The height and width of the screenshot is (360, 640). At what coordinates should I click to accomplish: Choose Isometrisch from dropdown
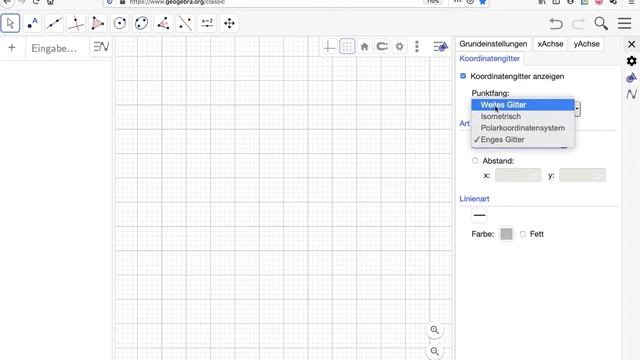pyautogui.click(x=523, y=116)
